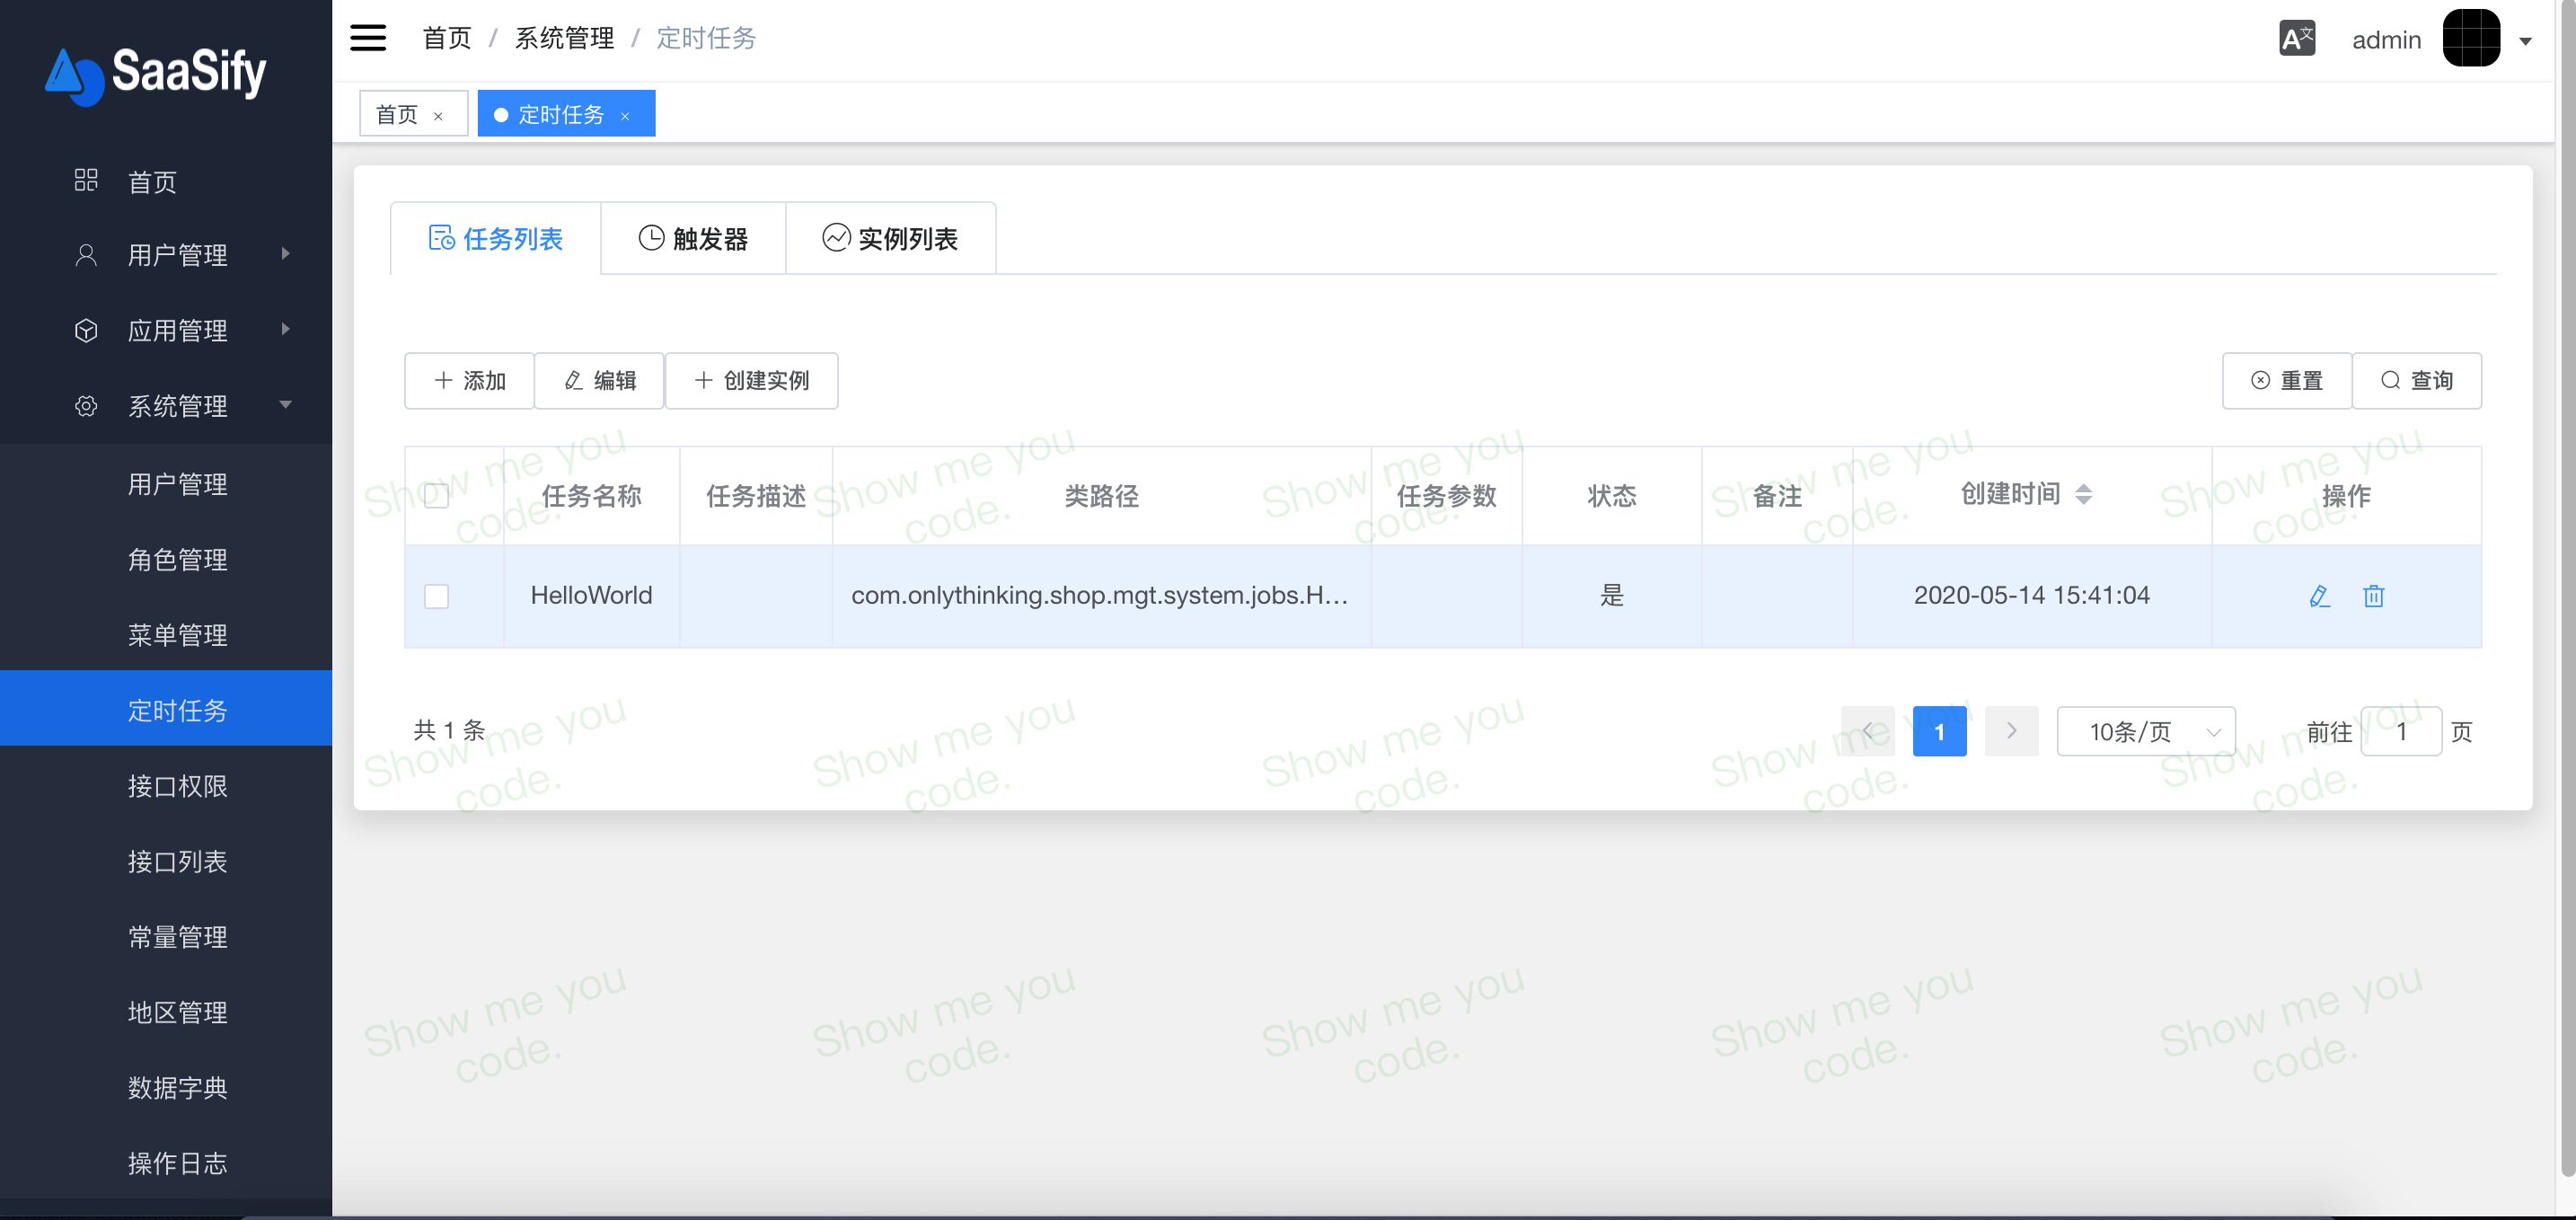Screen dimensions: 2576x1220
Task: Expand 用户管理 sidebar menu
Action: tap(178, 255)
